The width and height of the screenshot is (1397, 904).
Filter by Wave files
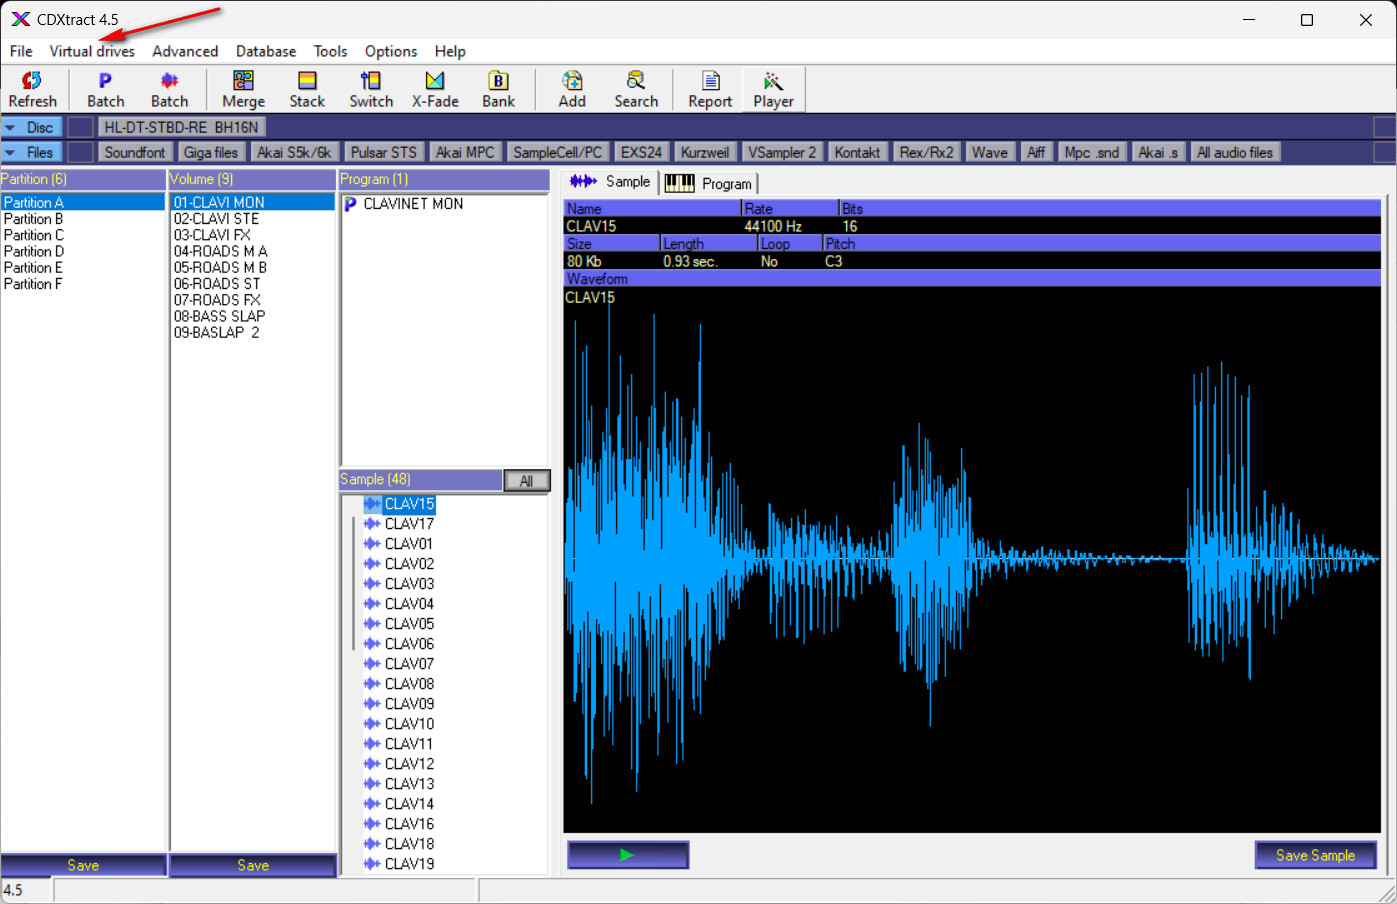pyautogui.click(x=989, y=152)
